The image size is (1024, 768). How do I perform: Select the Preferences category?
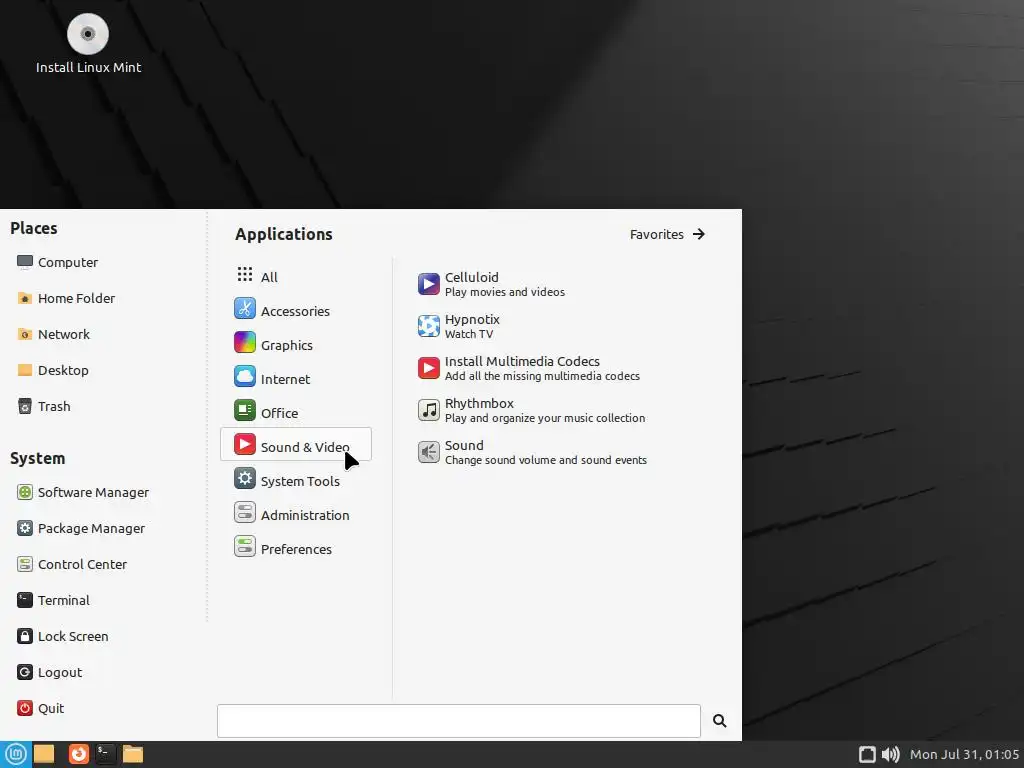(x=296, y=548)
